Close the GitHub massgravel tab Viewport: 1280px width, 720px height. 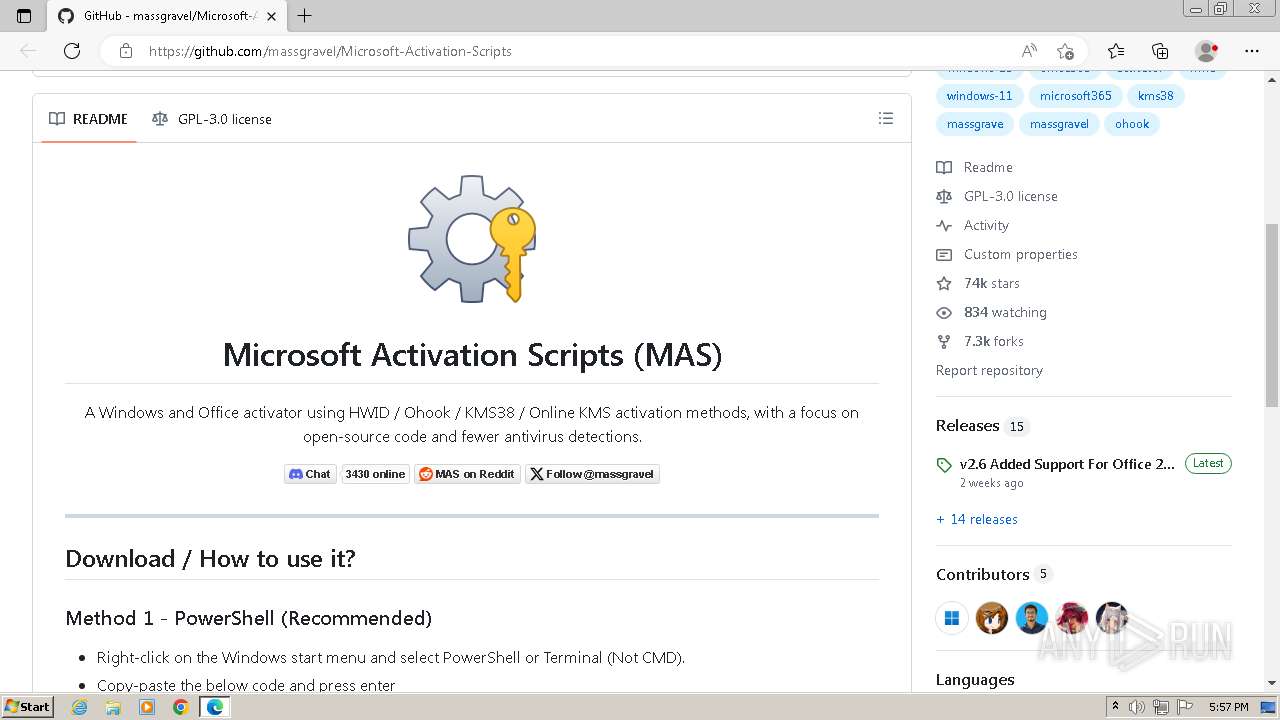click(x=271, y=16)
